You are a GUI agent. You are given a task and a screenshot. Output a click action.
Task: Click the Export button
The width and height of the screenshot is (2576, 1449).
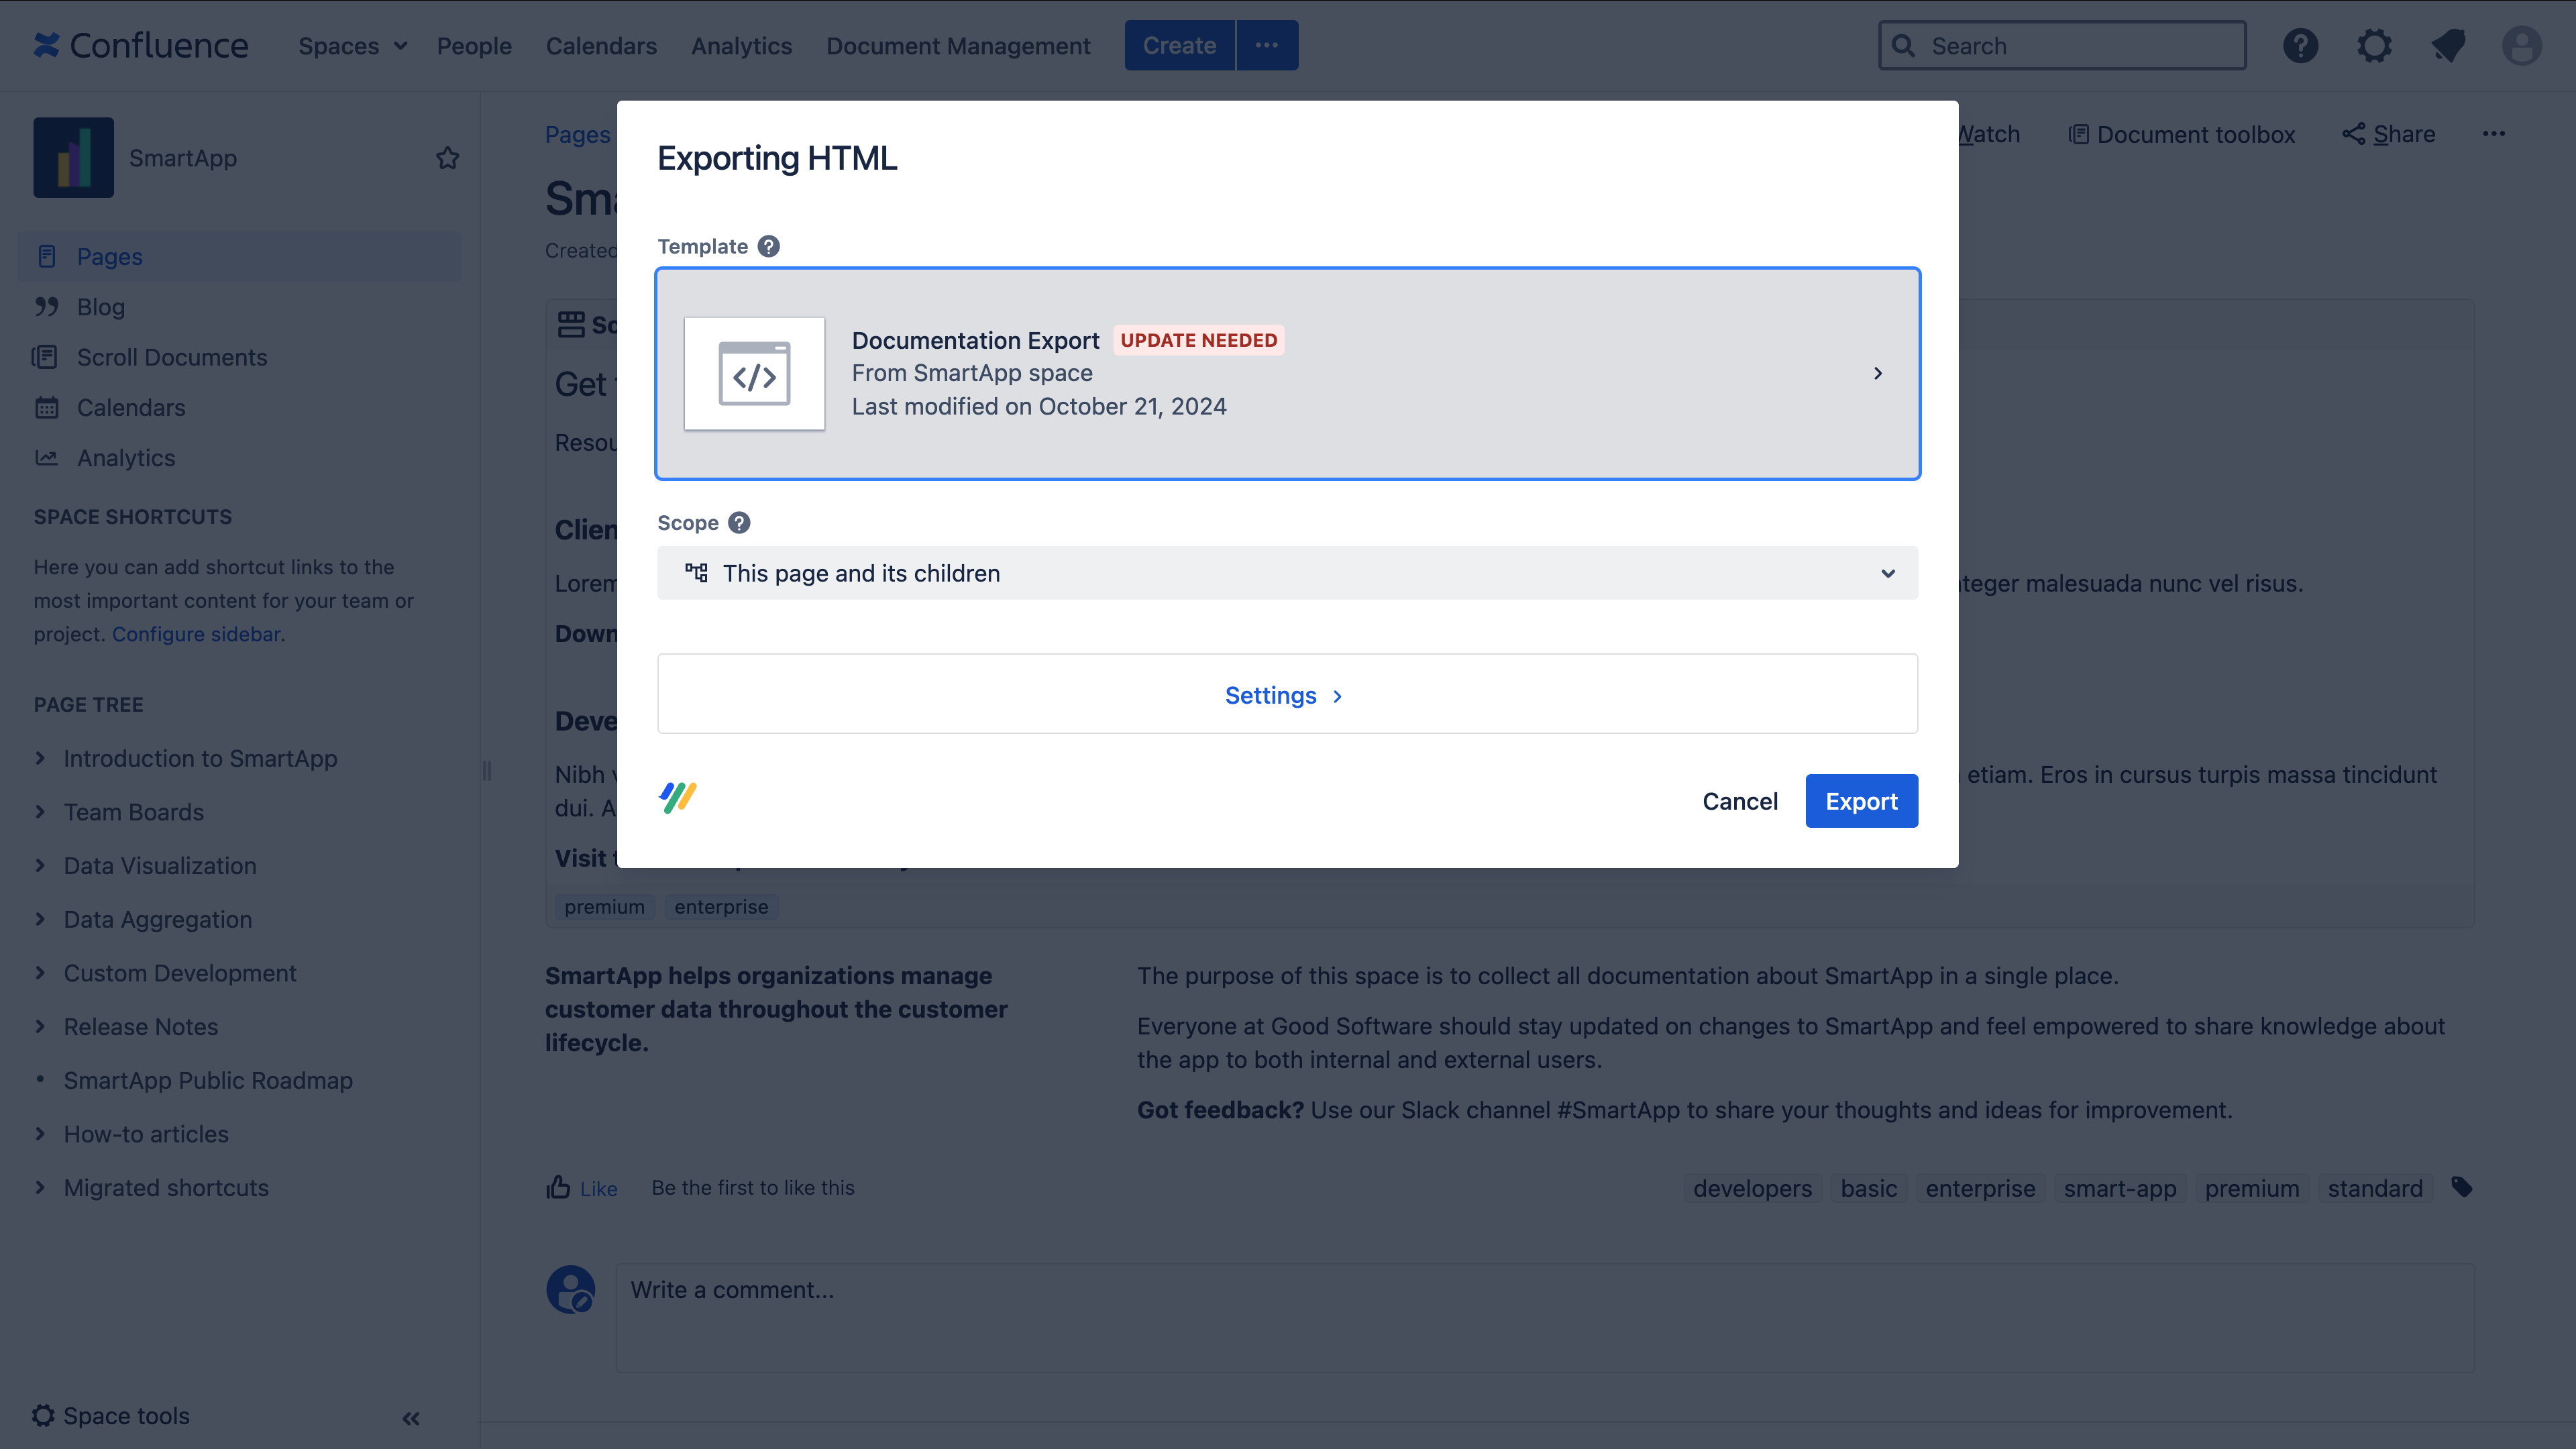click(x=1860, y=801)
